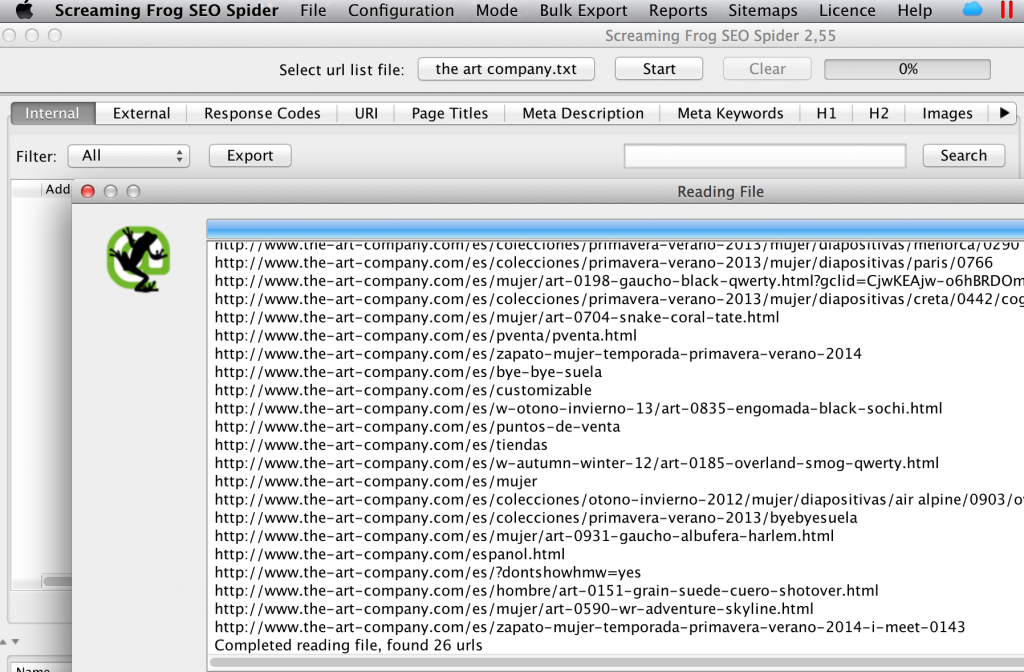Screen dimensions: 1024x672
Task: Focus the search text field
Action: (764, 156)
